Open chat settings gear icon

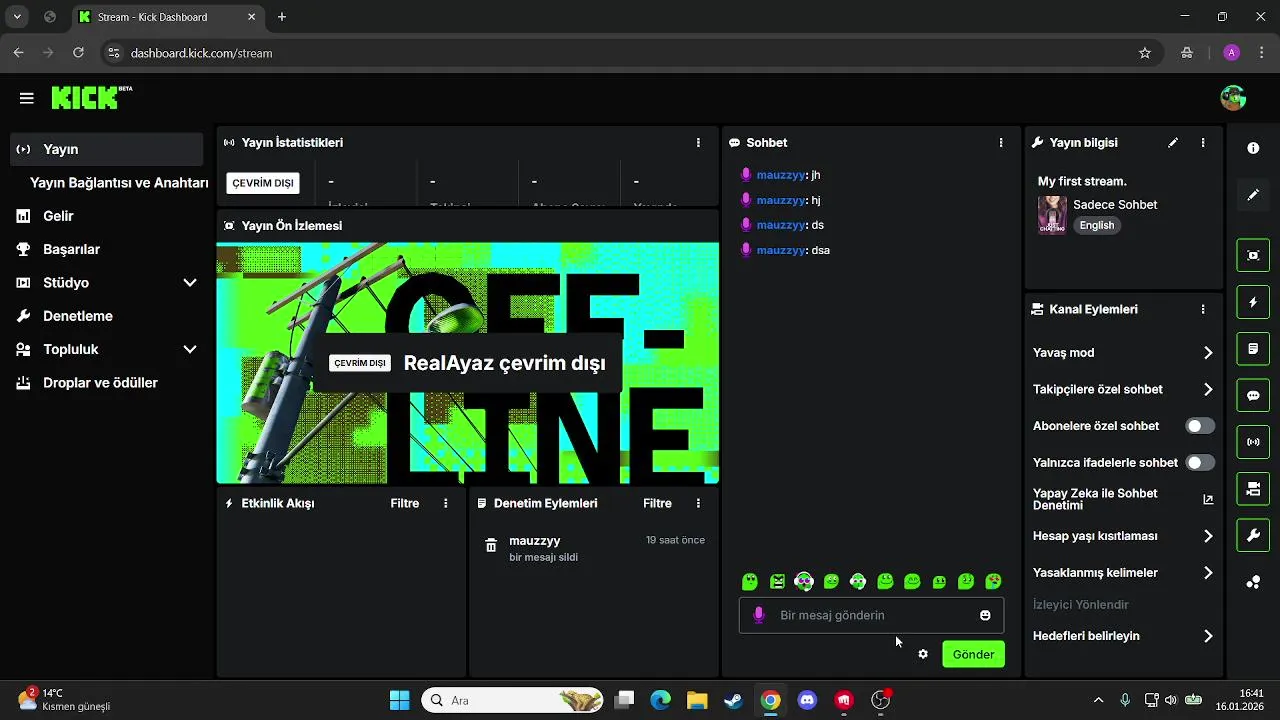pyautogui.click(x=923, y=654)
